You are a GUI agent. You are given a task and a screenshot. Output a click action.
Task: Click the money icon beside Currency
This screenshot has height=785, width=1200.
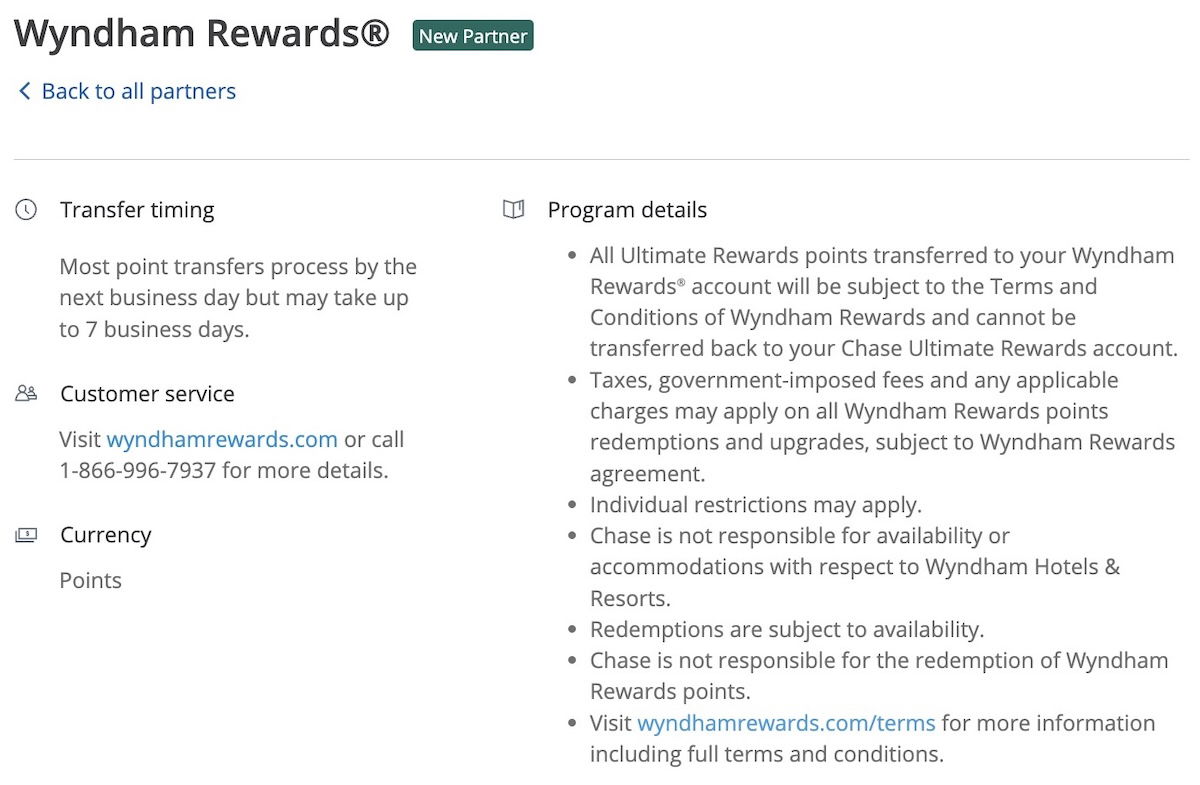(x=26, y=535)
